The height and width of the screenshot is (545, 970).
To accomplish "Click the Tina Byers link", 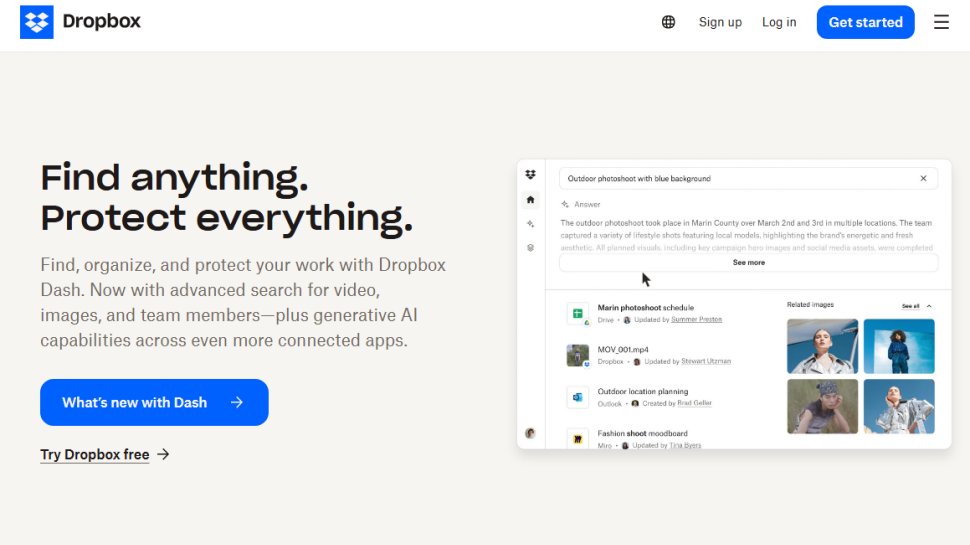I will (685, 445).
